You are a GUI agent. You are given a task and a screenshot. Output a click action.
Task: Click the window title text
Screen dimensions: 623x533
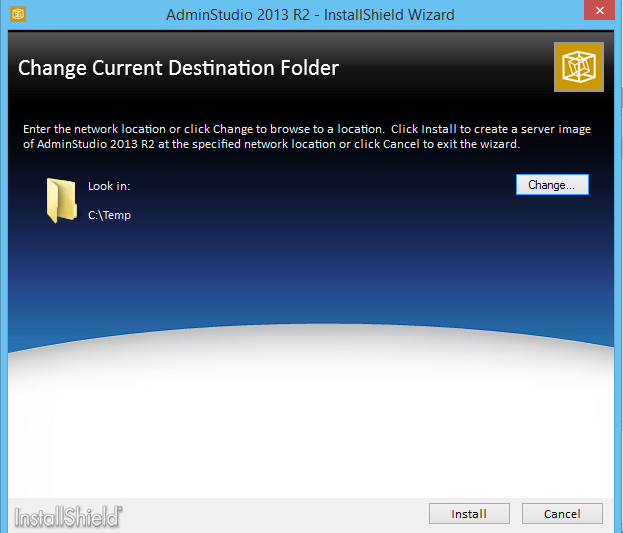click(x=310, y=15)
